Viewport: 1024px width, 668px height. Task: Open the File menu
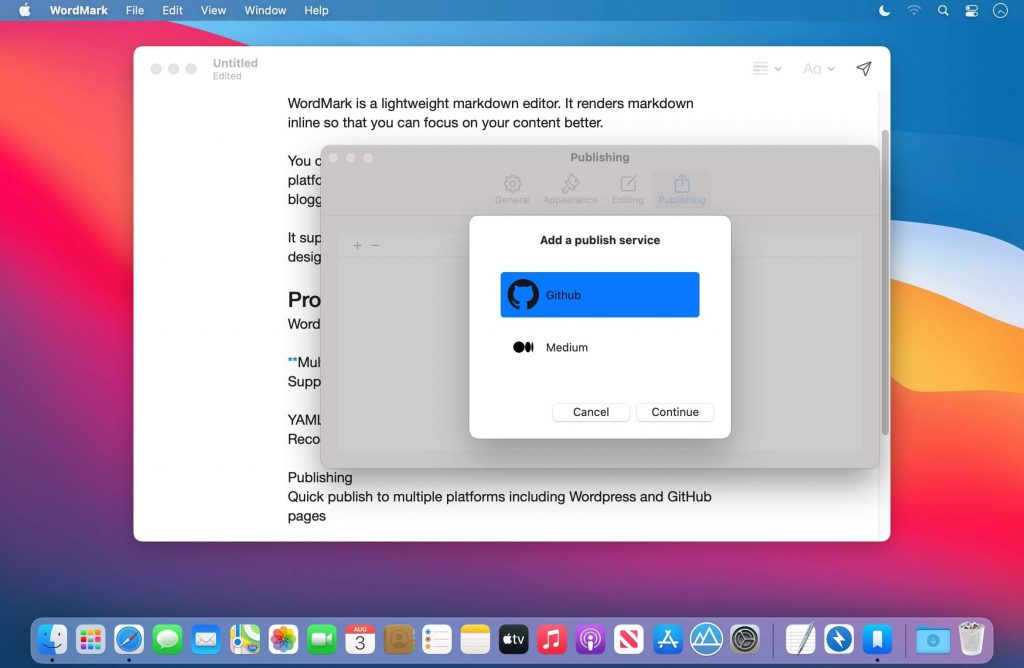point(134,10)
